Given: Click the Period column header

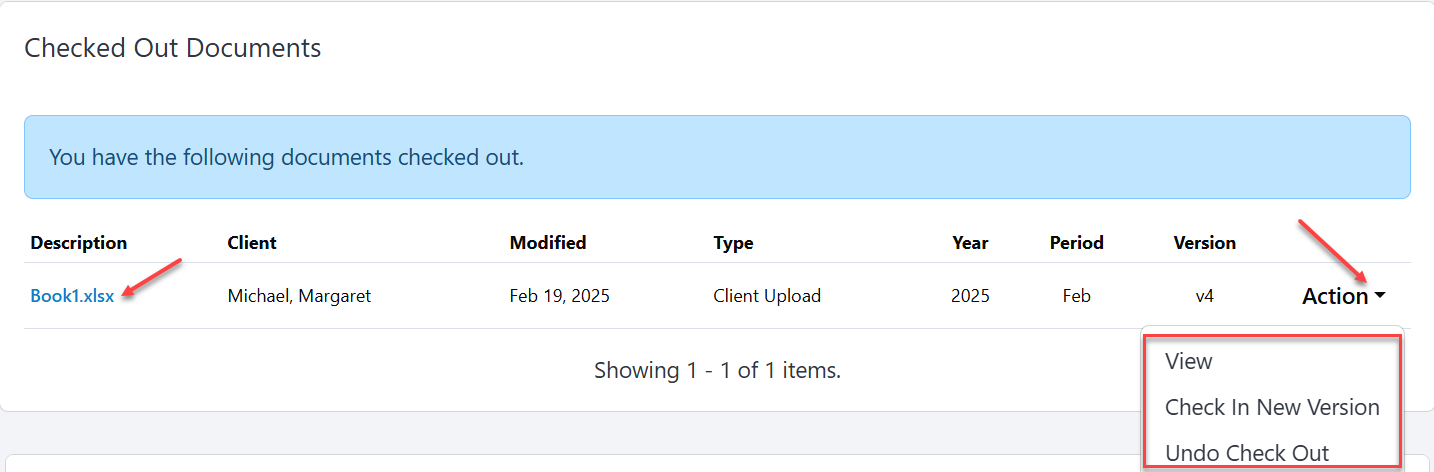Looking at the screenshot, I should pos(1077,243).
